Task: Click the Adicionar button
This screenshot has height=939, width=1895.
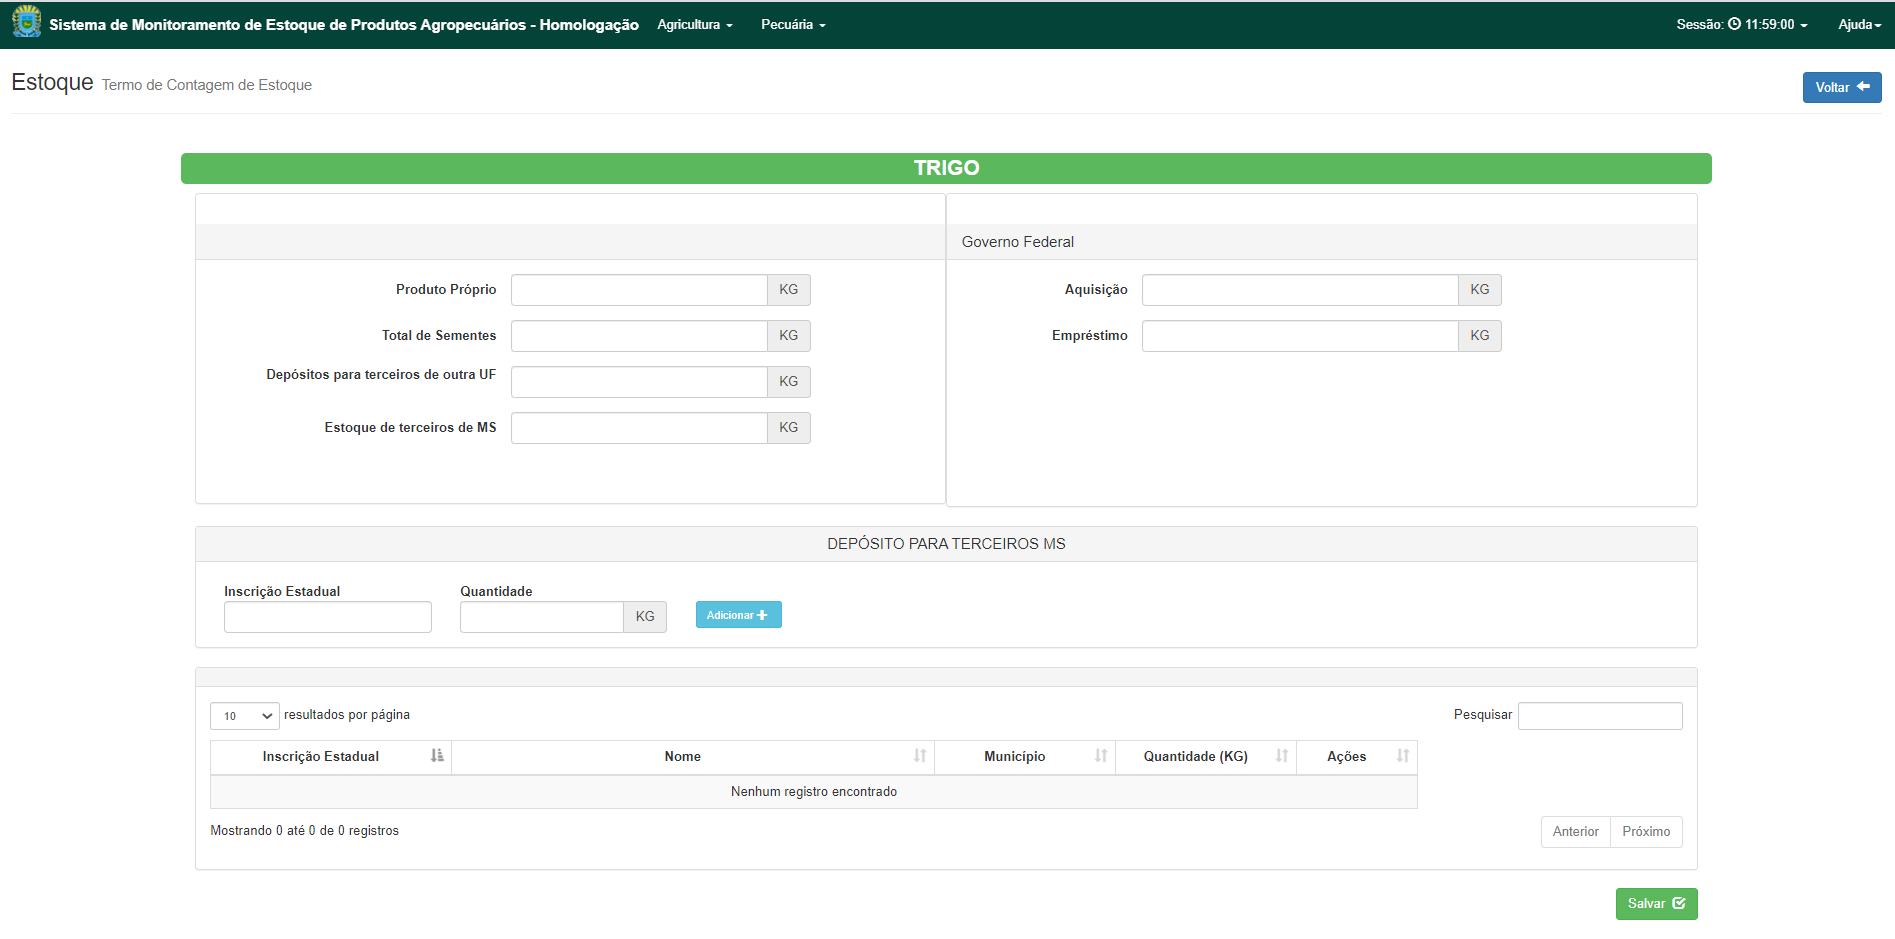Action: point(738,615)
